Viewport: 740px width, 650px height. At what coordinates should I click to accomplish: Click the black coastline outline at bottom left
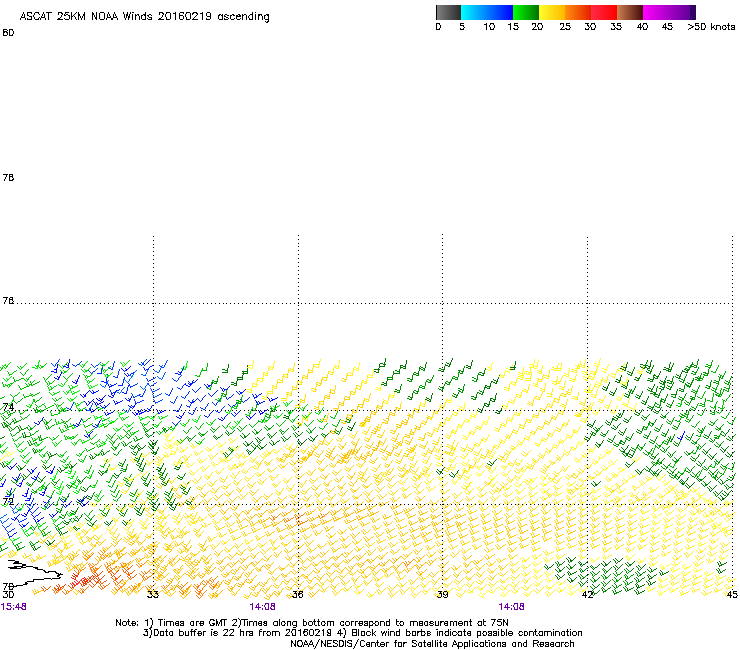[x=34, y=574]
